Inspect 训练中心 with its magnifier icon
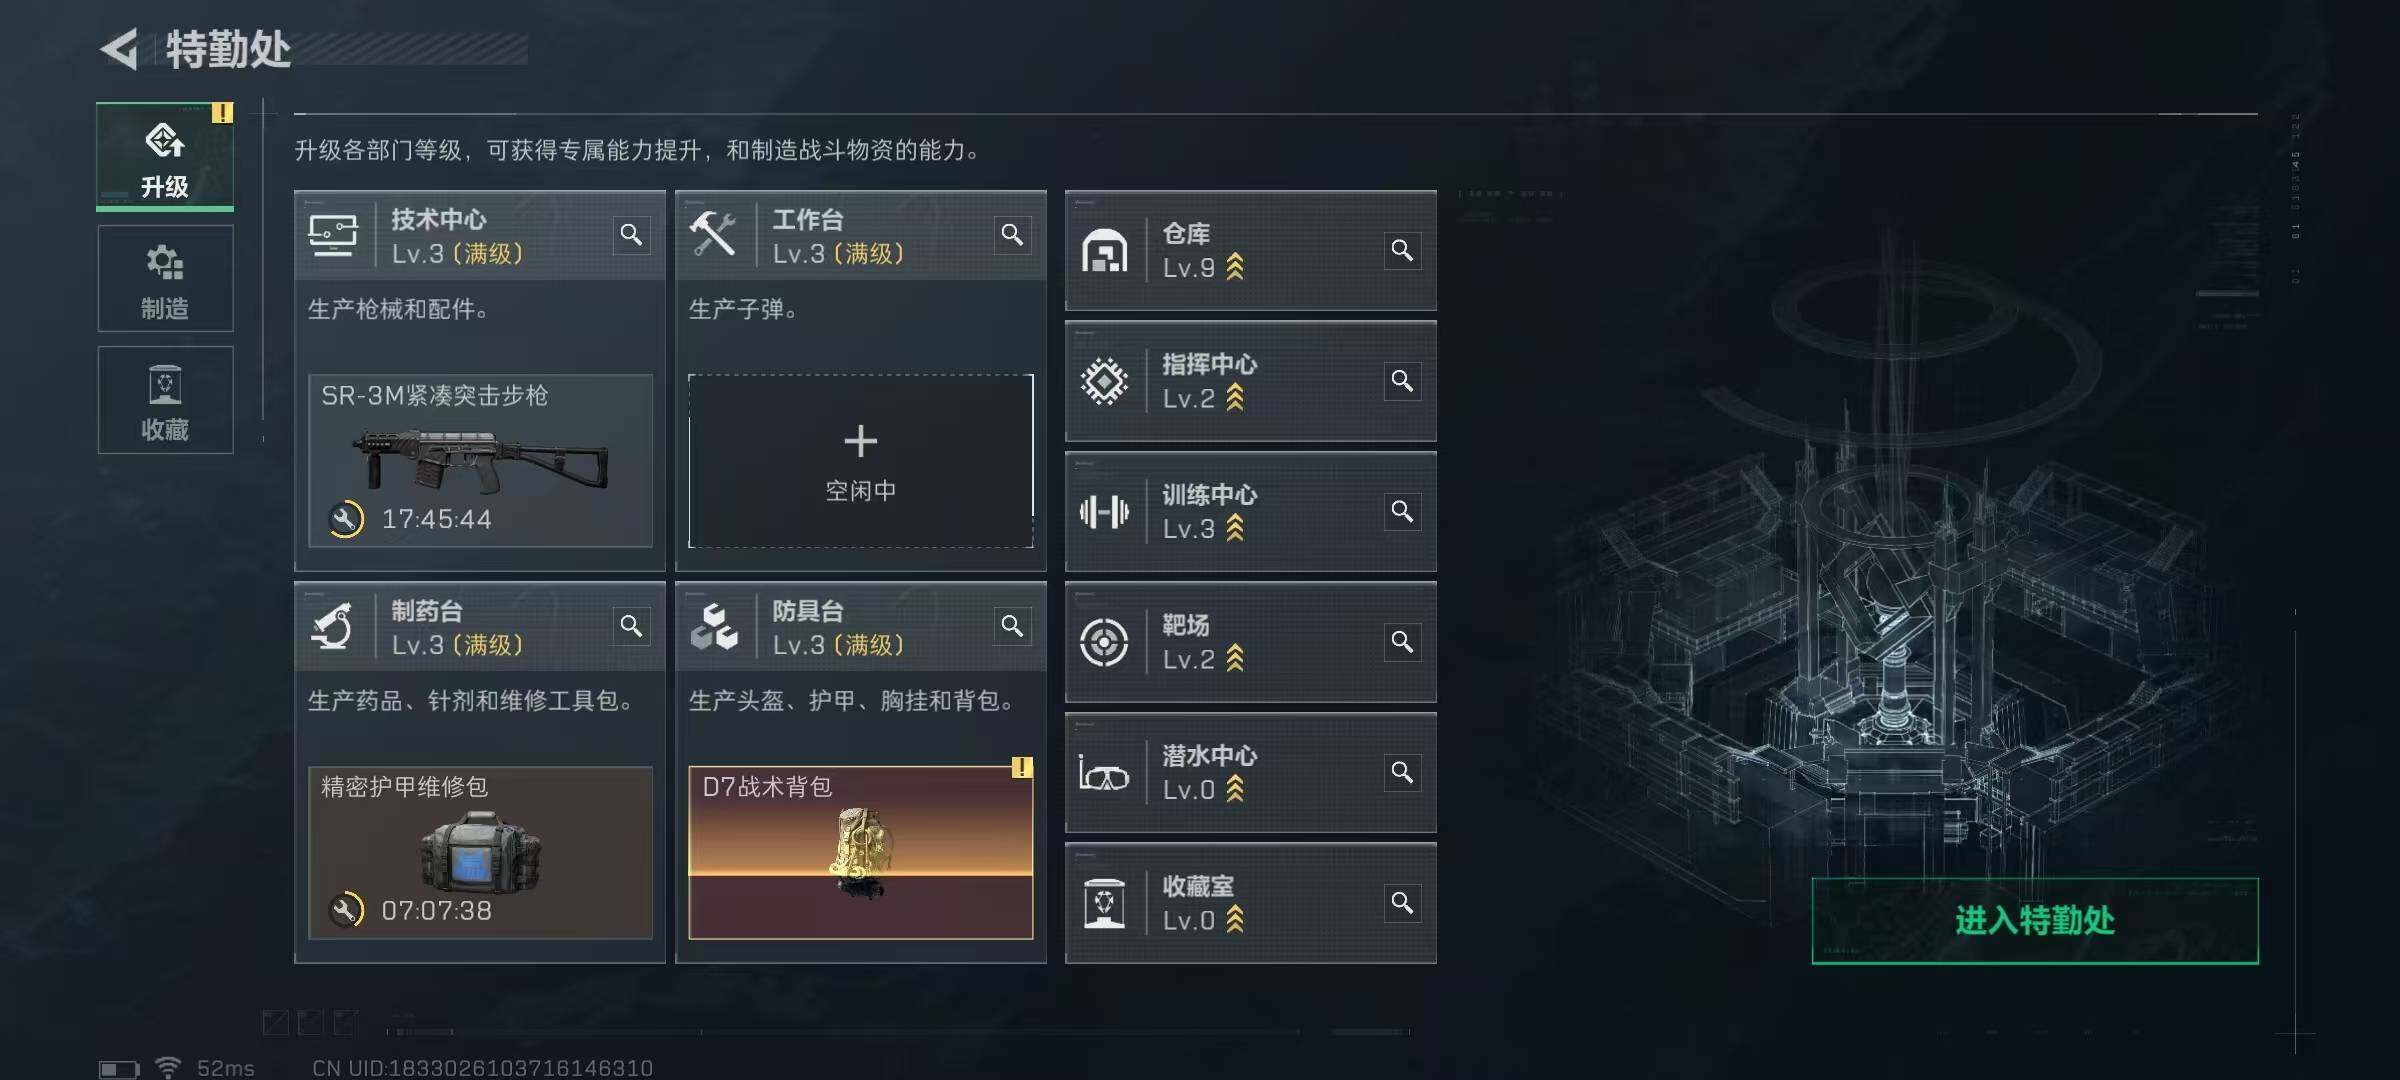 1402,512
